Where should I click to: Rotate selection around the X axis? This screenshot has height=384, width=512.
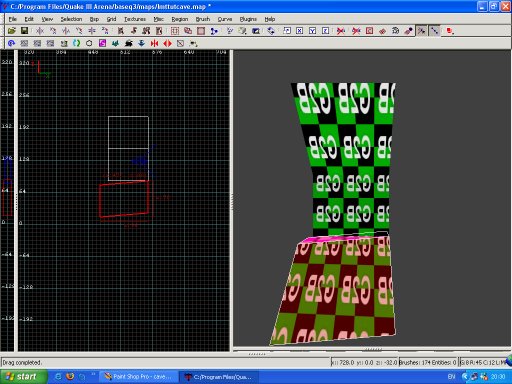point(53,31)
